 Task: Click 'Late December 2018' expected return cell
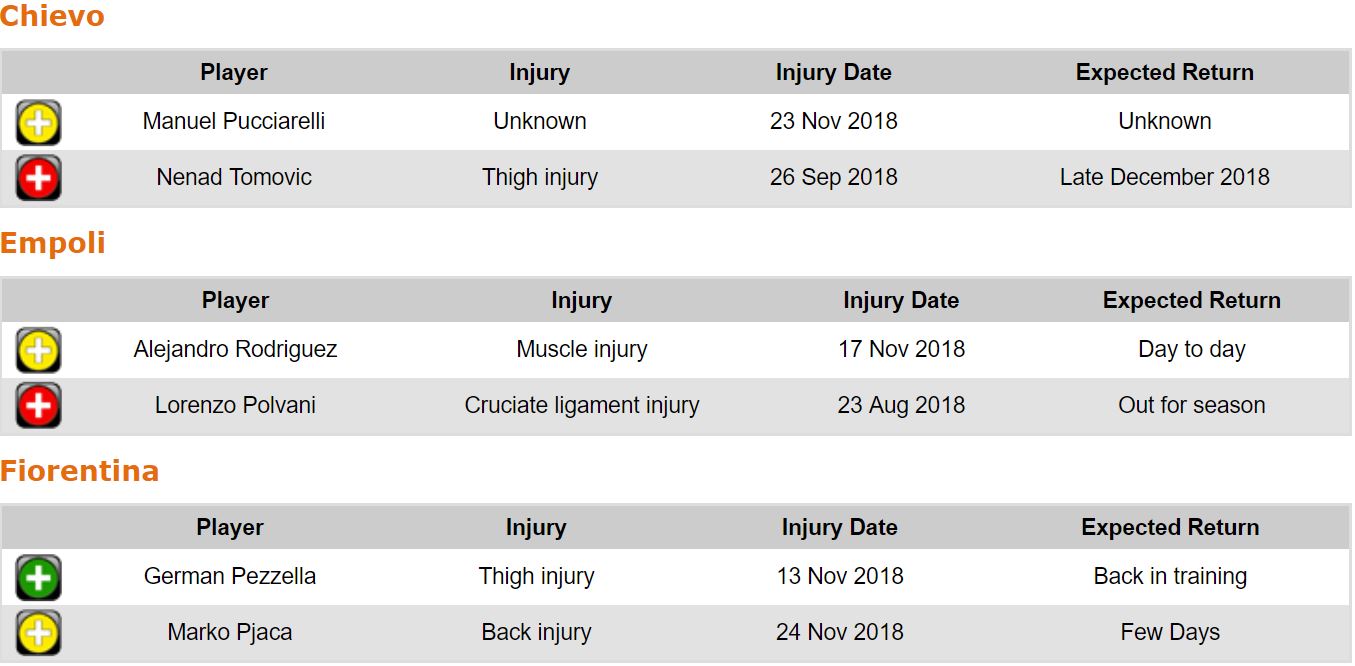click(1165, 178)
